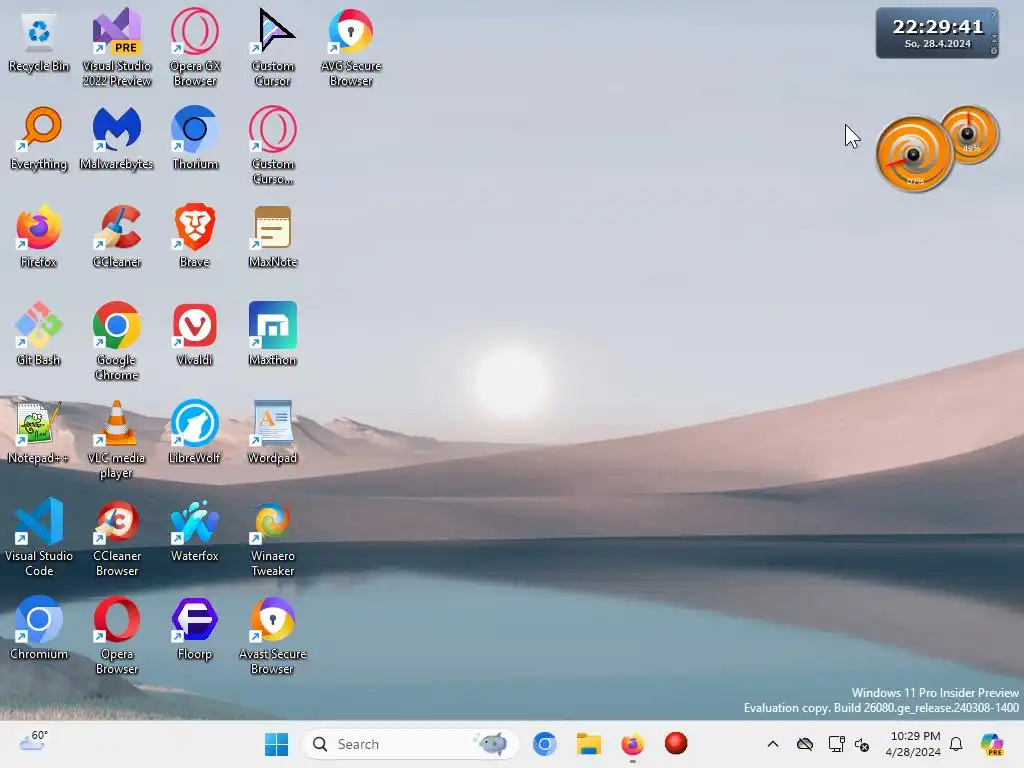Open the Recycle Bin desktop icon
Image resolution: width=1024 pixels, height=768 pixels.
click(39, 42)
